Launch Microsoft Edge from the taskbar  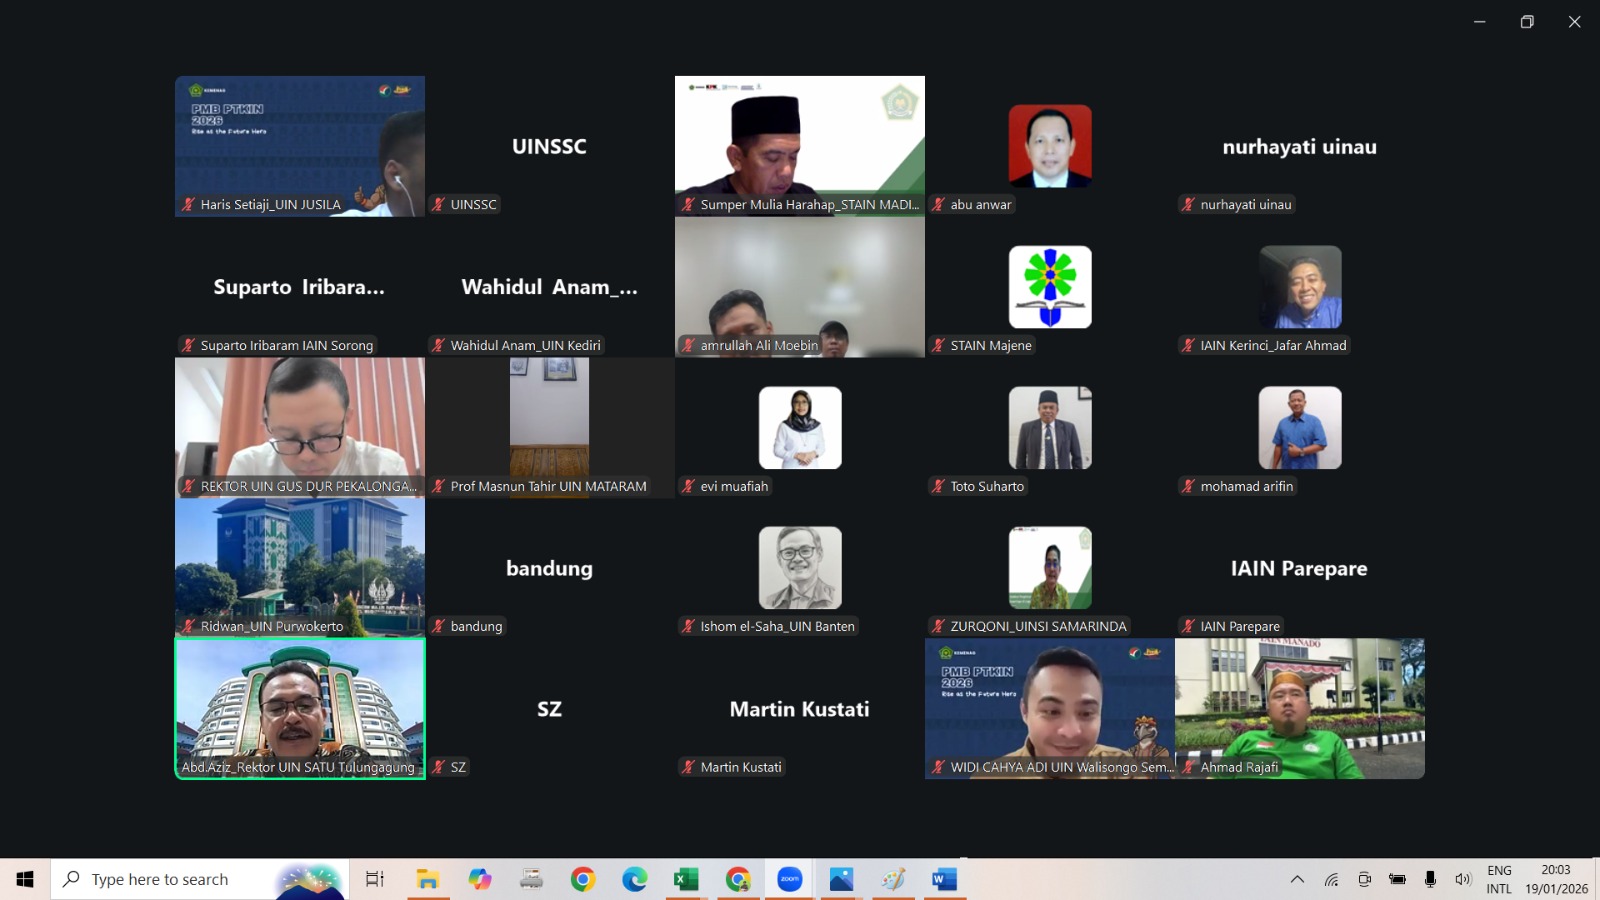[635, 879]
